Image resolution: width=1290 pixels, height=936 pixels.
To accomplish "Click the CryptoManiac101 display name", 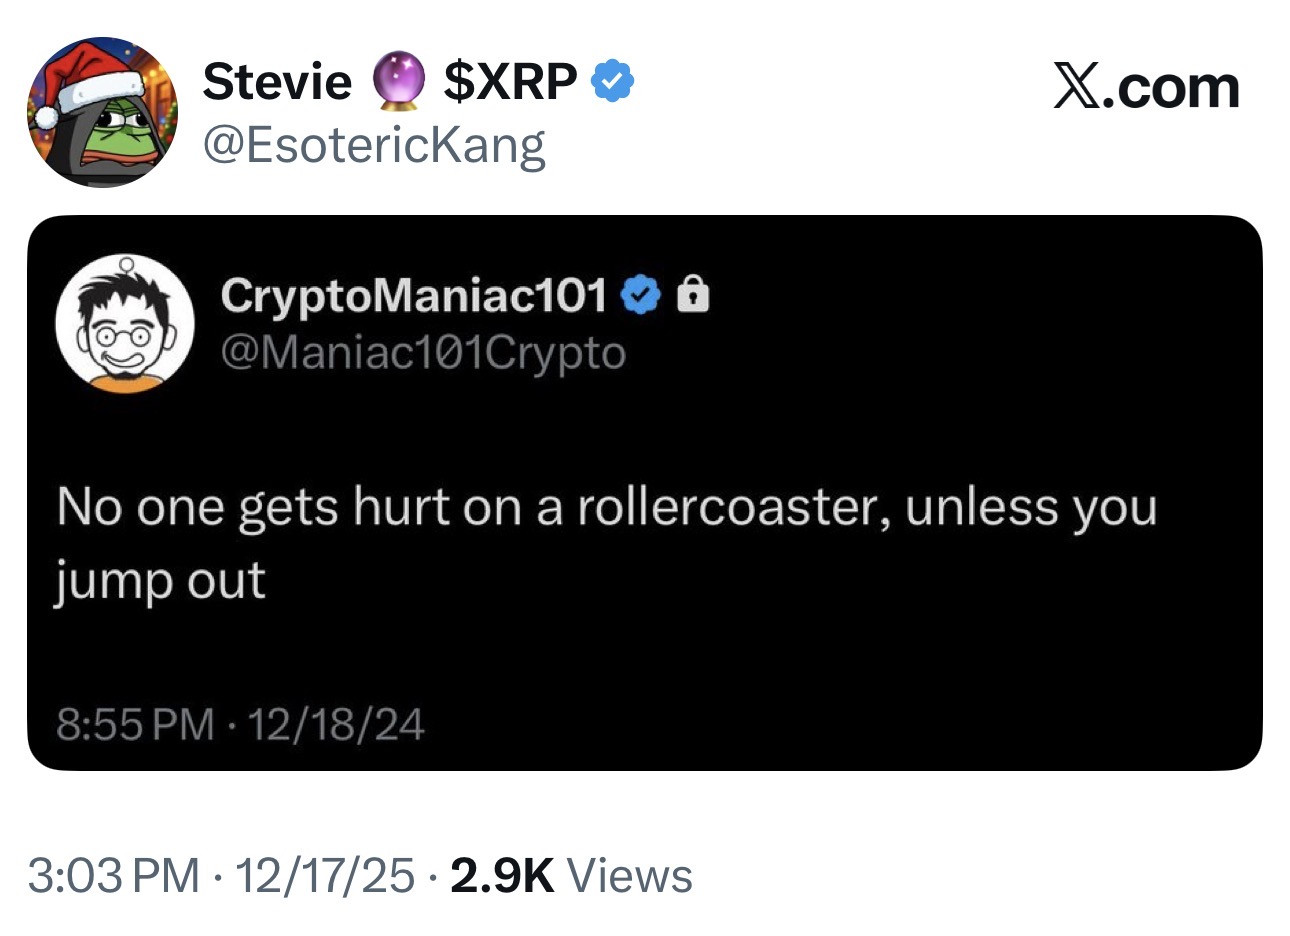I will 413,295.
